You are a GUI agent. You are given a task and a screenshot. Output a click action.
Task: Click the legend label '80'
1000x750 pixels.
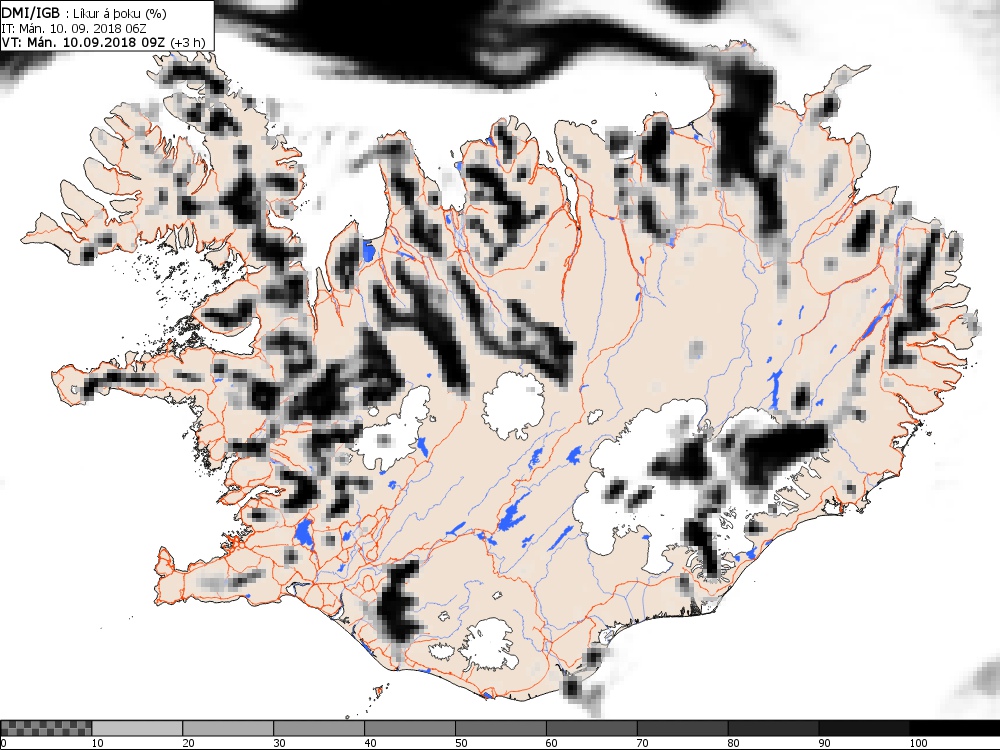[x=733, y=743]
